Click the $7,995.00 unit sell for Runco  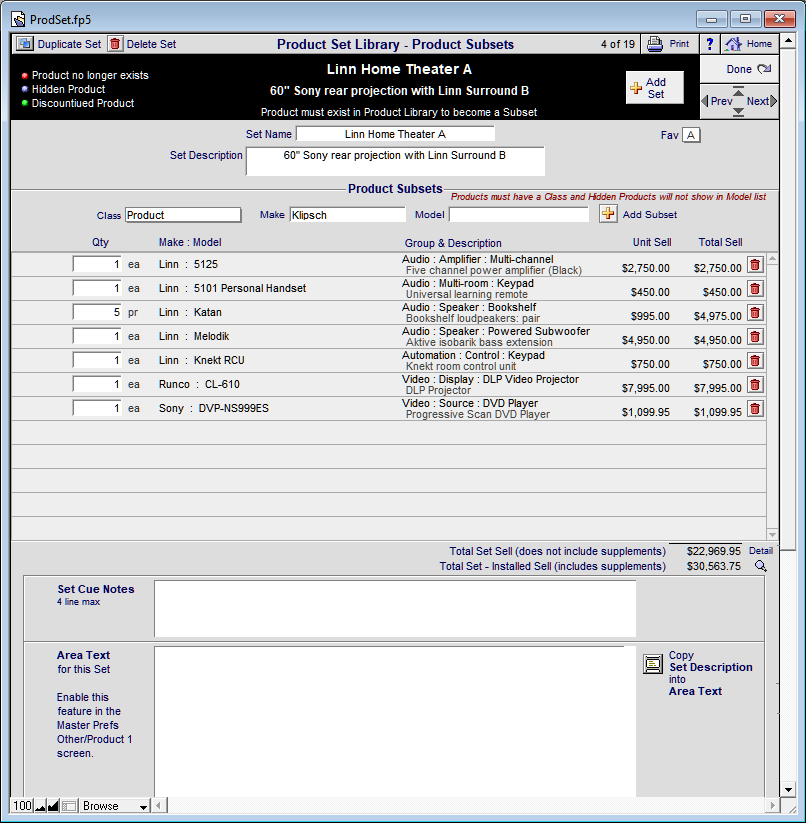[x=645, y=388]
